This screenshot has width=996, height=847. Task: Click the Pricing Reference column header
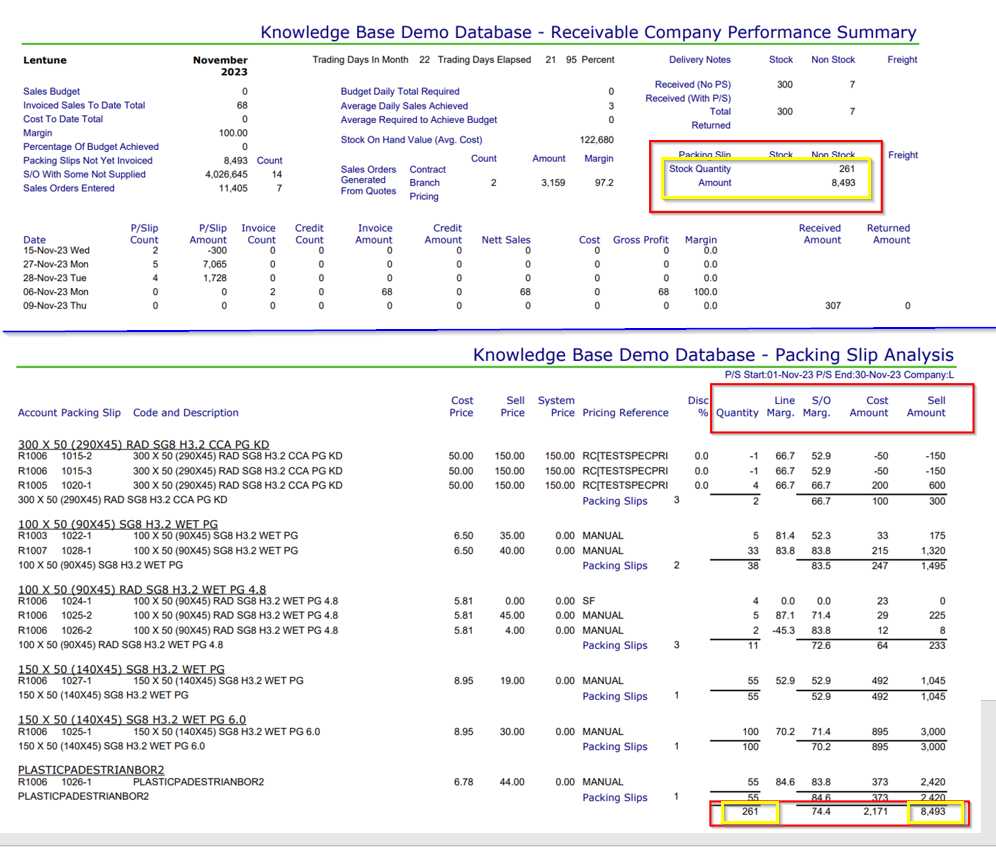625,412
